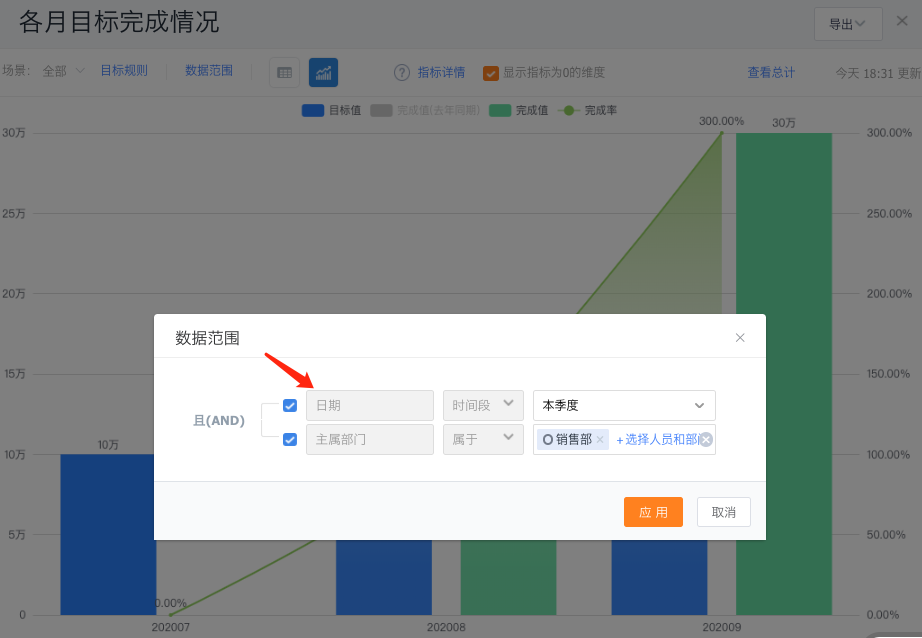Image resolution: width=922 pixels, height=638 pixels.
Task: Click the 完成率 legend marker
Action: pyautogui.click(x=569, y=110)
